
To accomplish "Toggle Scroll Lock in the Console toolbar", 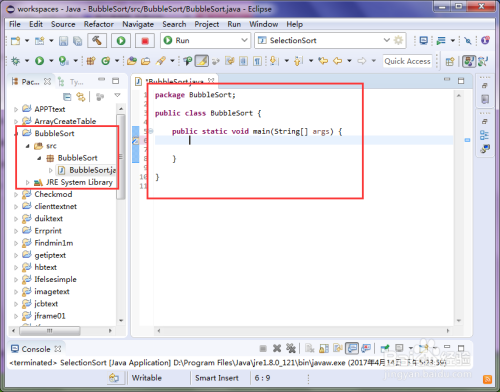I will [x=324, y=349].
